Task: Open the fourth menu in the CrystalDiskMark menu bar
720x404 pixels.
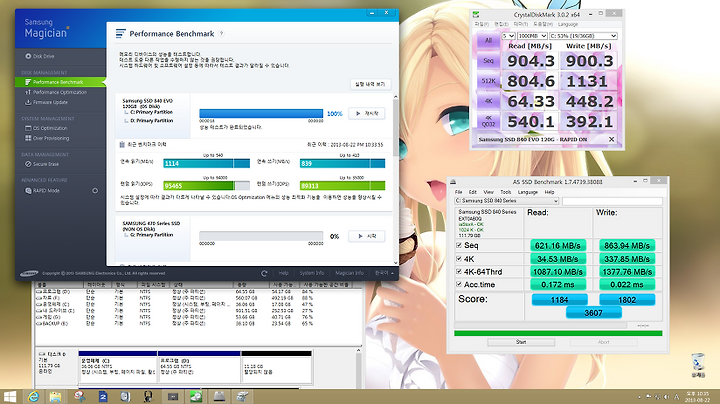Action: pyautogui.click(x=543, y=24)
